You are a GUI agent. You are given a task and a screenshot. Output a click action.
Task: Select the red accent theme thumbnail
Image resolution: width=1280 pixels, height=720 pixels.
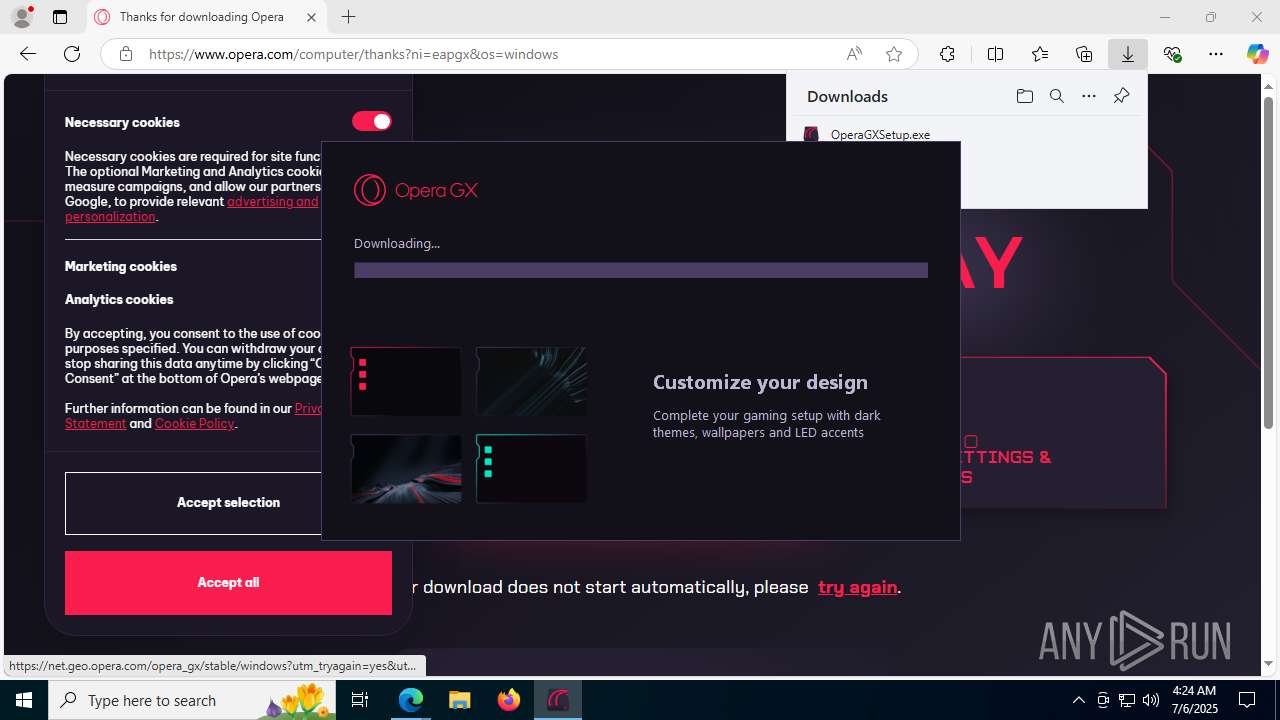(x=406, y=381)
